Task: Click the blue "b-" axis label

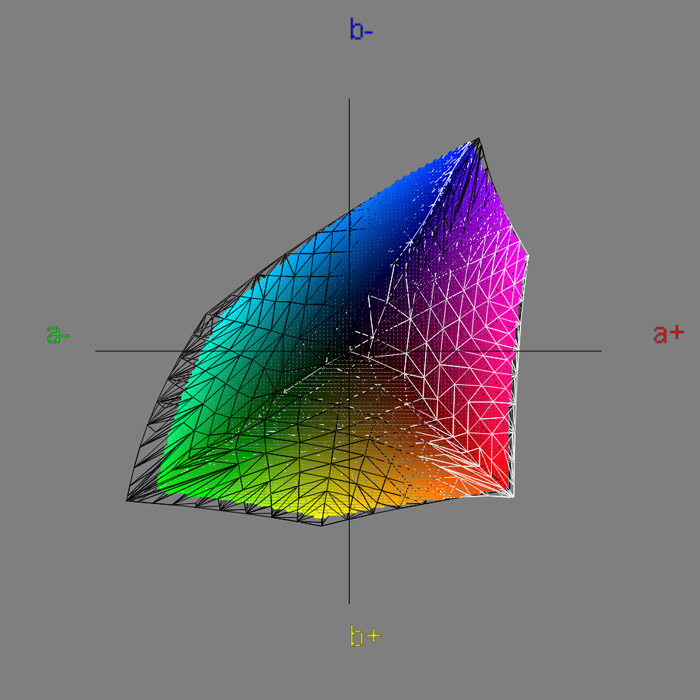Action: click(361, 30)
